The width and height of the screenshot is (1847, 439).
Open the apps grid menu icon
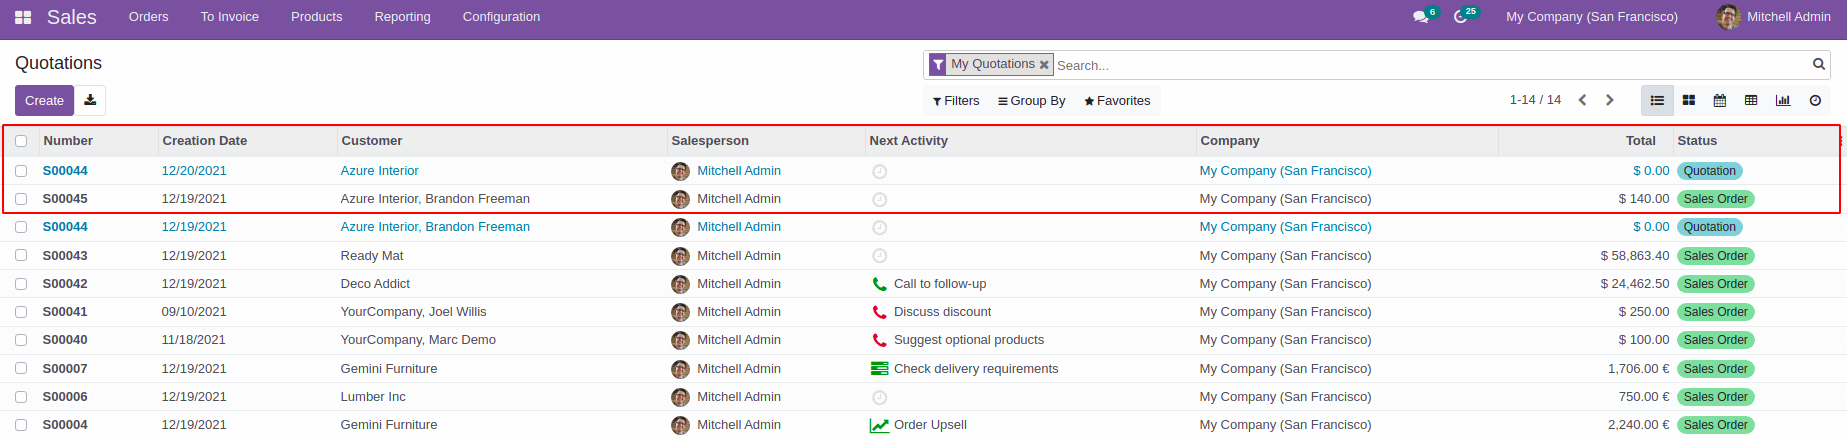coord(23,17)
